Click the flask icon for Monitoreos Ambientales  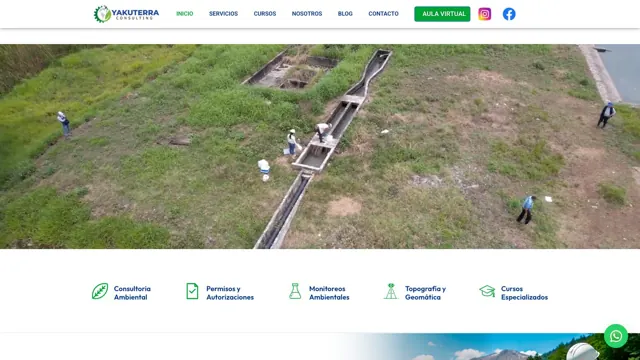[295, 291]
